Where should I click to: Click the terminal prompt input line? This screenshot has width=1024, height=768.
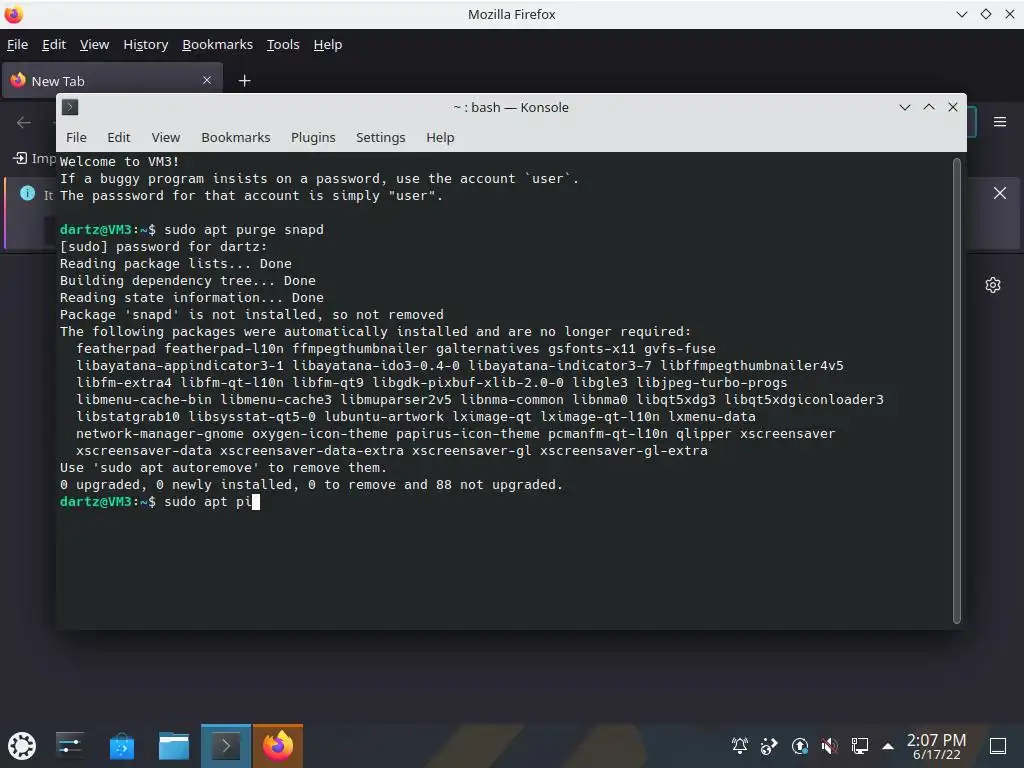[160, 502]
